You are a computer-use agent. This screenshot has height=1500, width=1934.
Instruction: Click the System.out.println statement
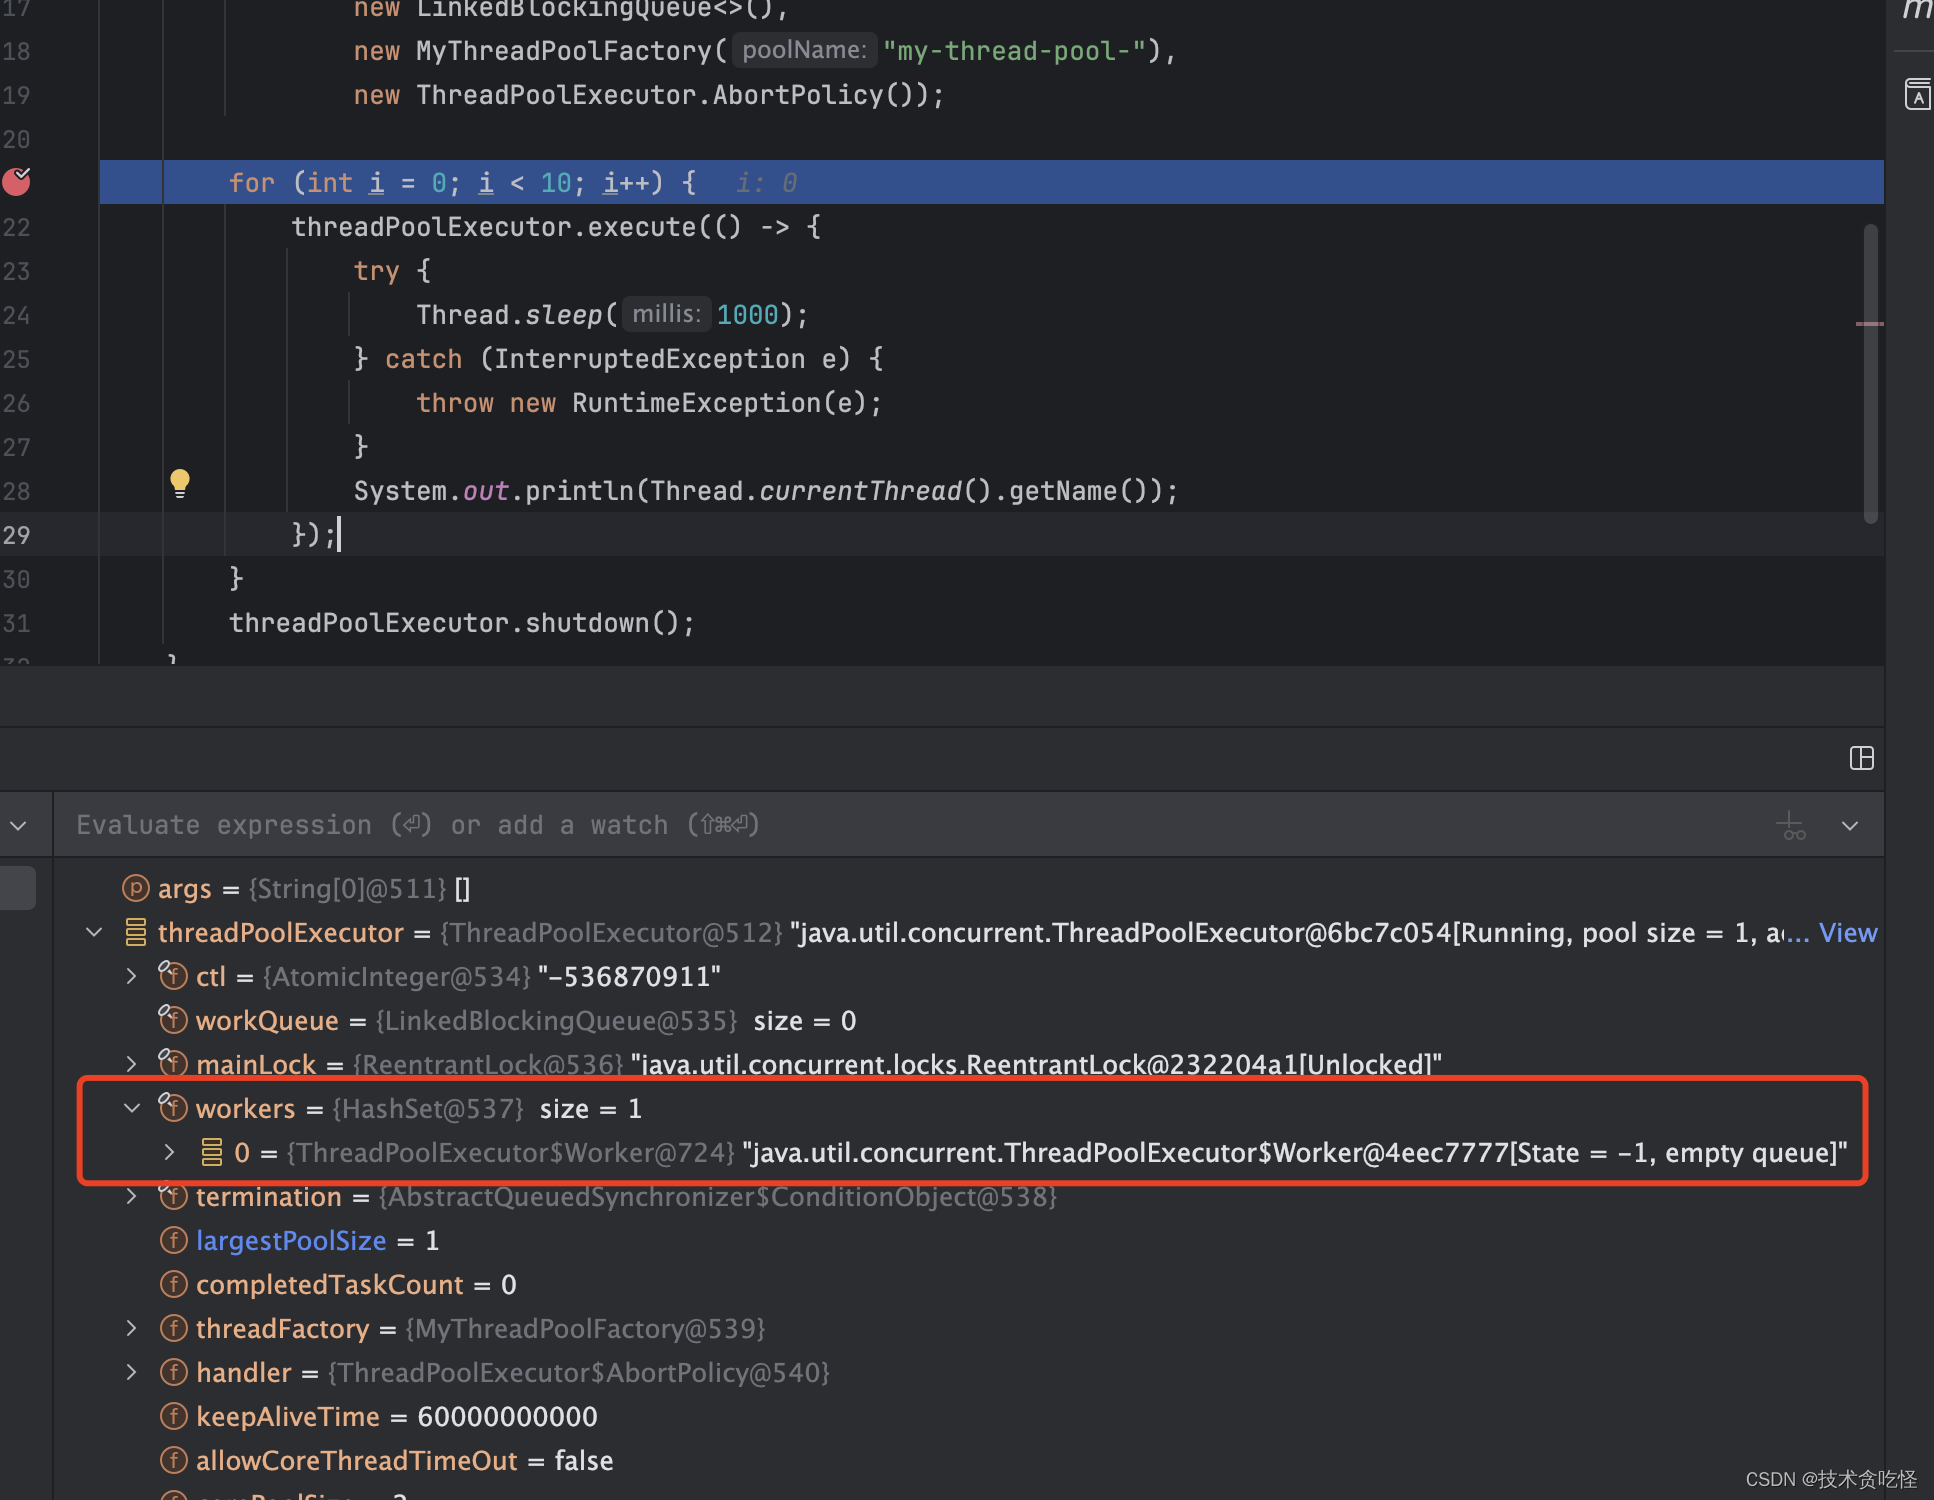pyautogui.click(x=766, y=491)
